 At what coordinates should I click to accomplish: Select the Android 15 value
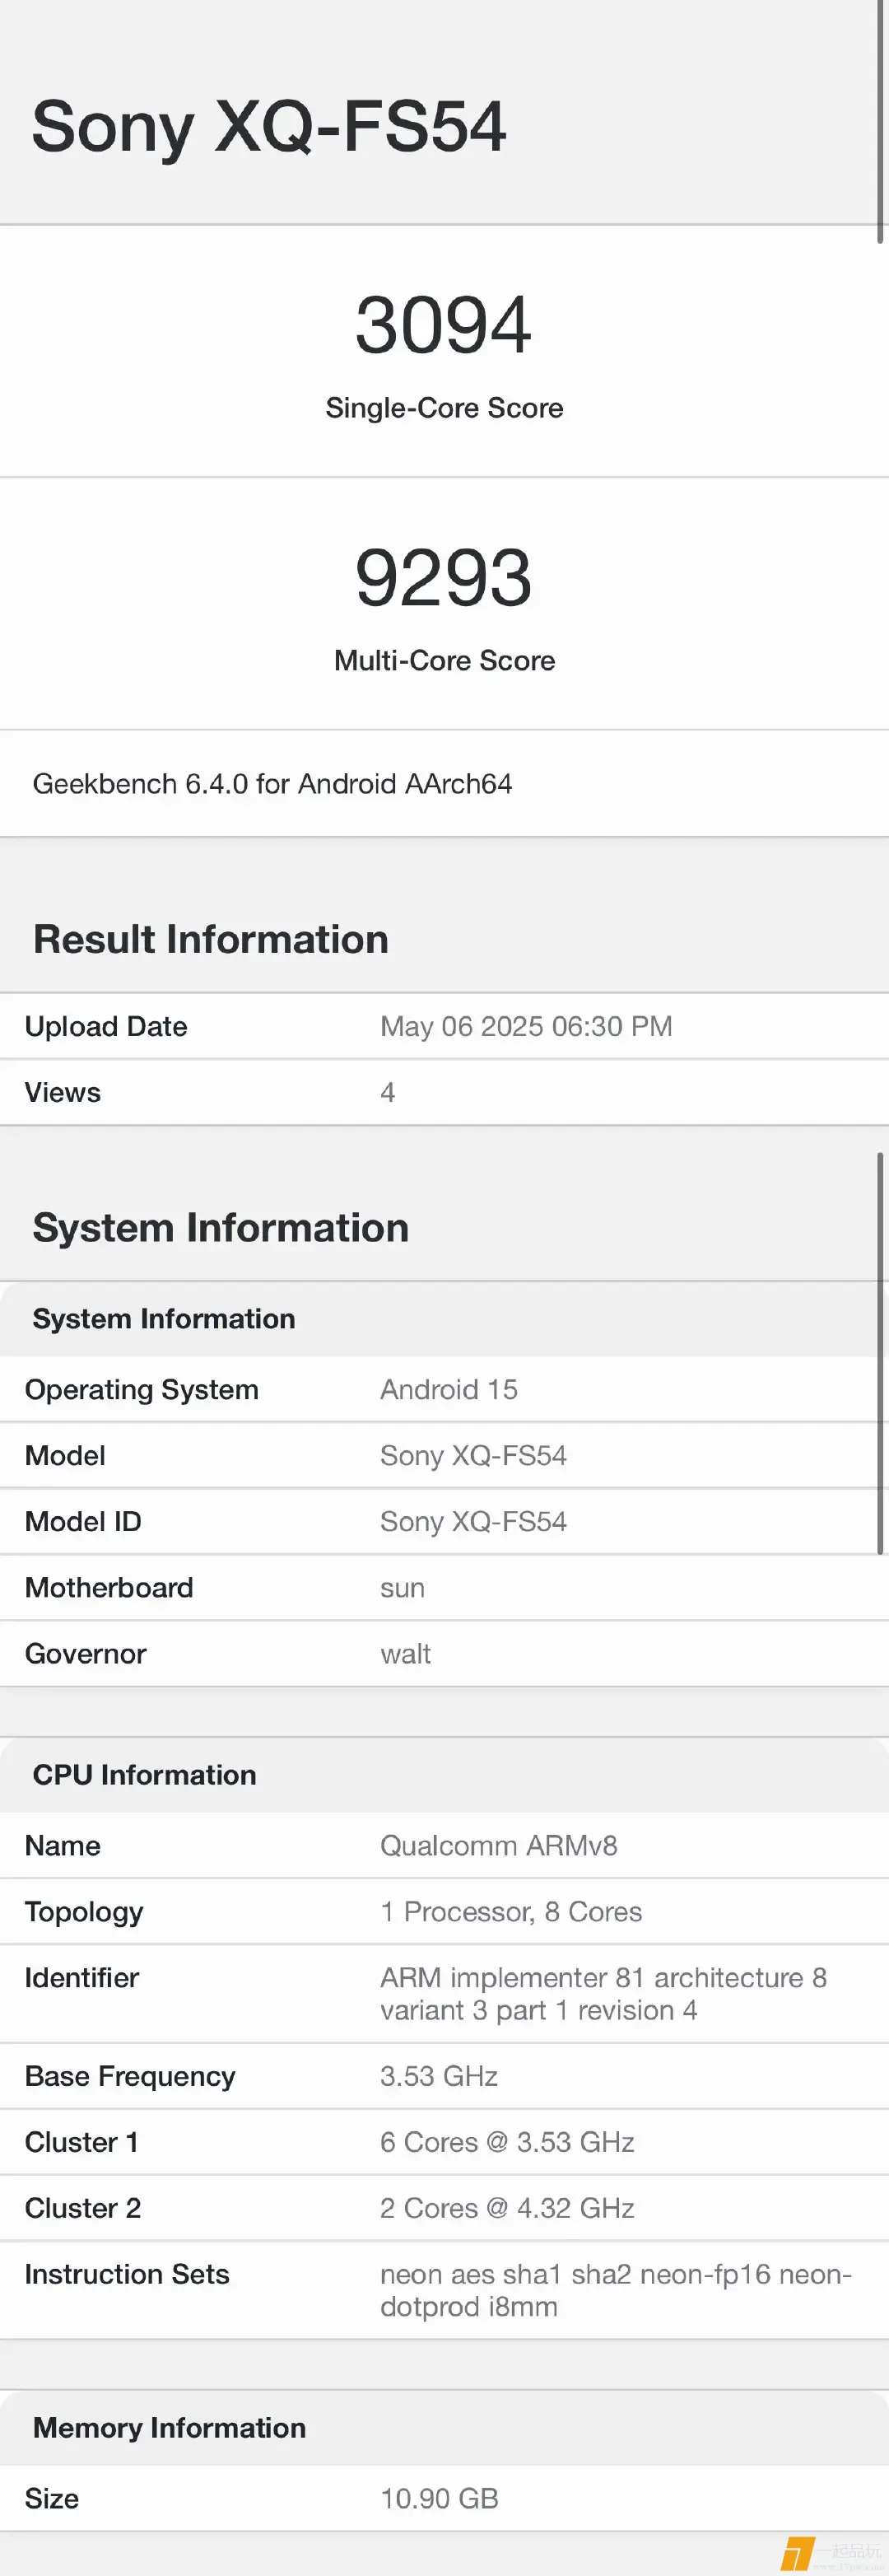tap(449, 1390)
